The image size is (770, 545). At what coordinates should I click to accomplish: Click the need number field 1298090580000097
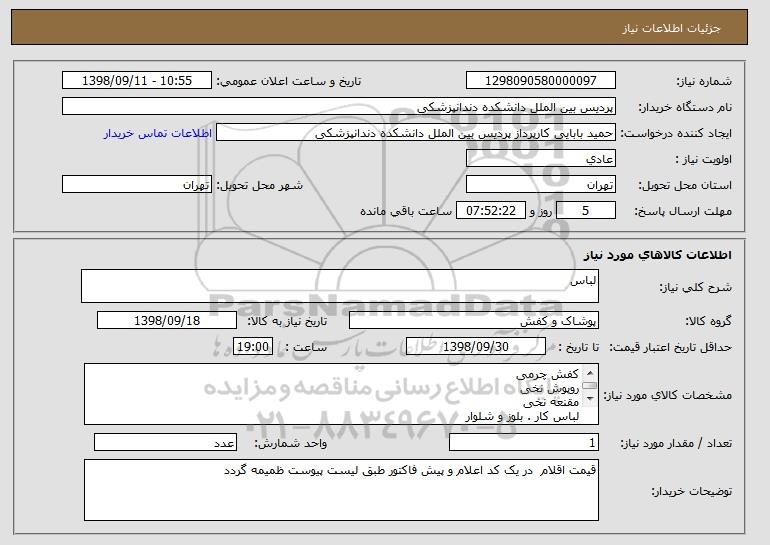coord(541,81)
